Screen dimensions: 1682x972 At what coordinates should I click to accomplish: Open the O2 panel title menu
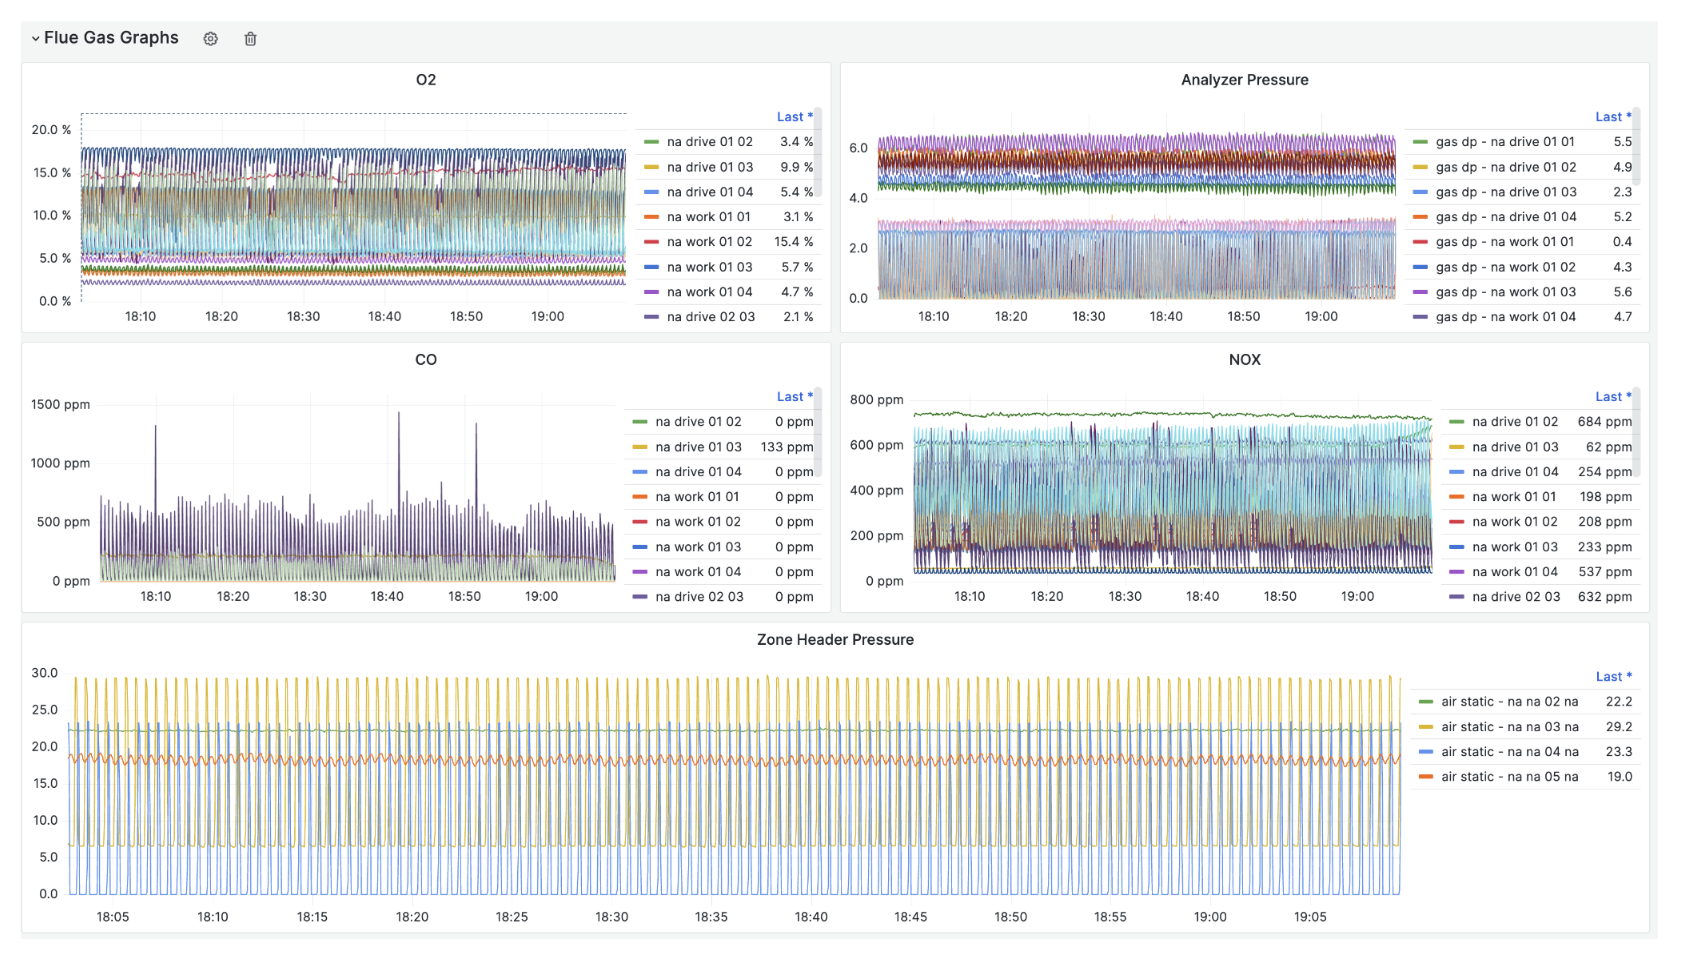(x=425, y=80)
